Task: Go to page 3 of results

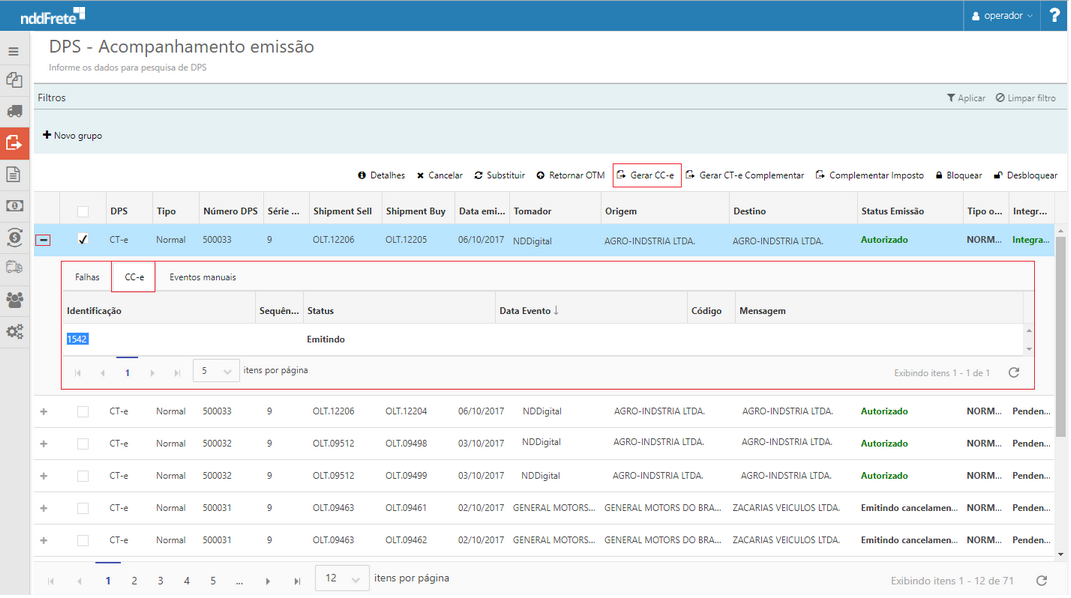Action: (x=160, y=580)
